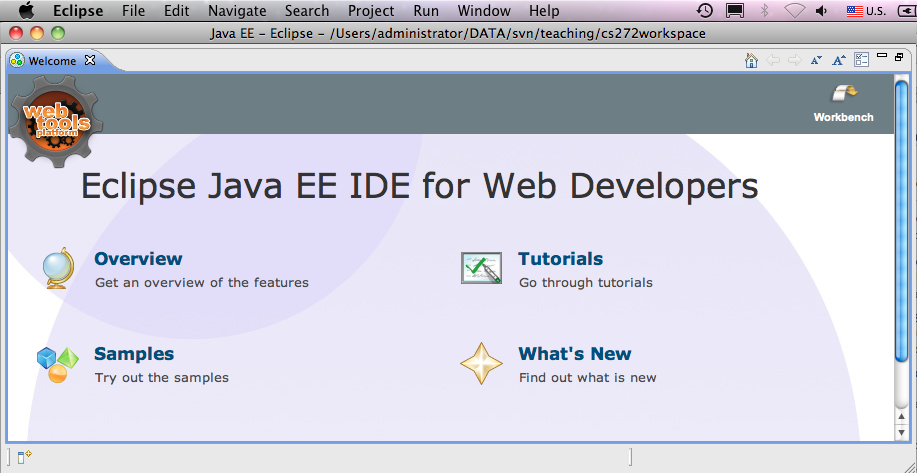This screenshot has width=917, height=473.
Task: Click 'Find out what is new' text
Action: (x=587, y=378)
